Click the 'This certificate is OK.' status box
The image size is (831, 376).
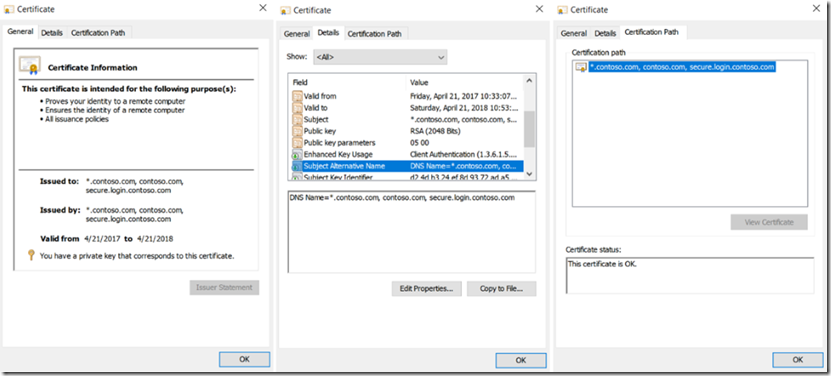[x=690, y=275]
